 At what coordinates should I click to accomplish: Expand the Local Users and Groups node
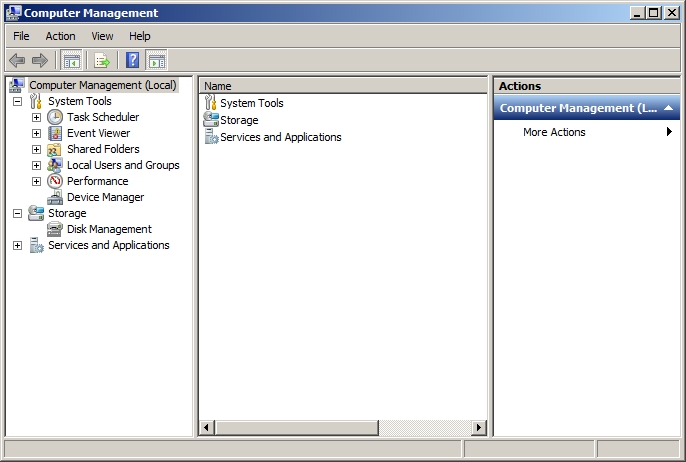[x=36, y=165]
